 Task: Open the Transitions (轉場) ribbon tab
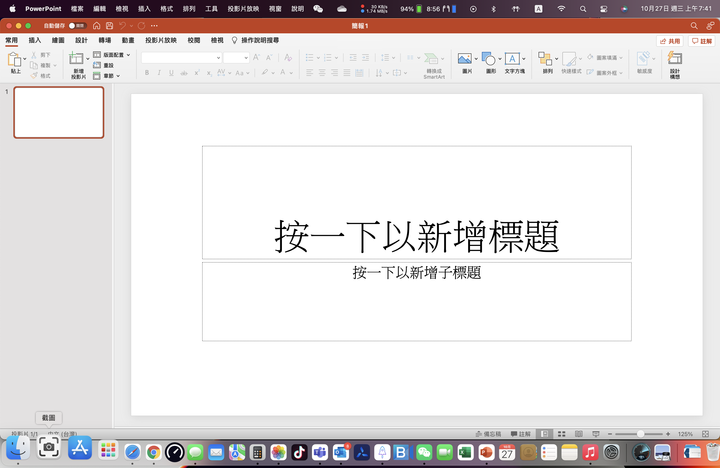[x=105, y=40]
